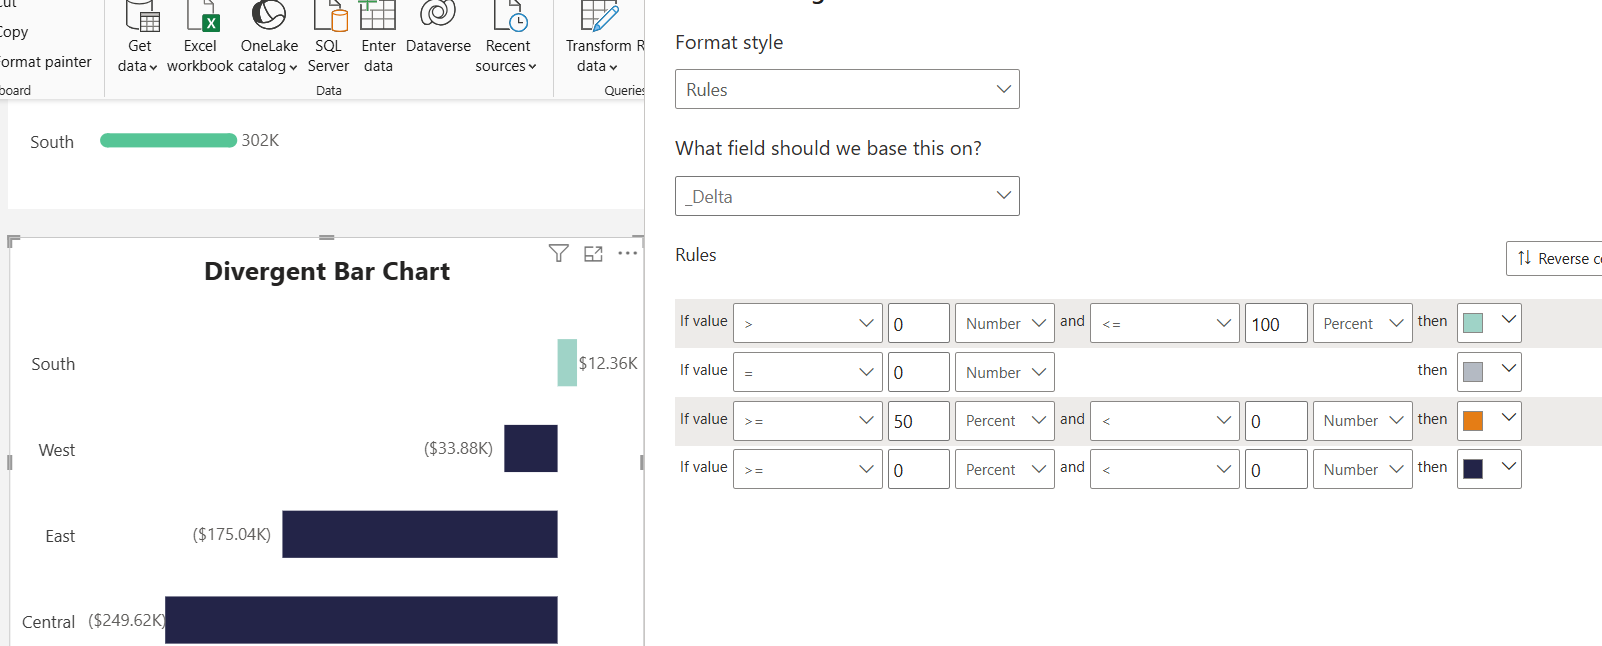
Task: Open the _Delta field dropdown
Action: click(847, 196)
